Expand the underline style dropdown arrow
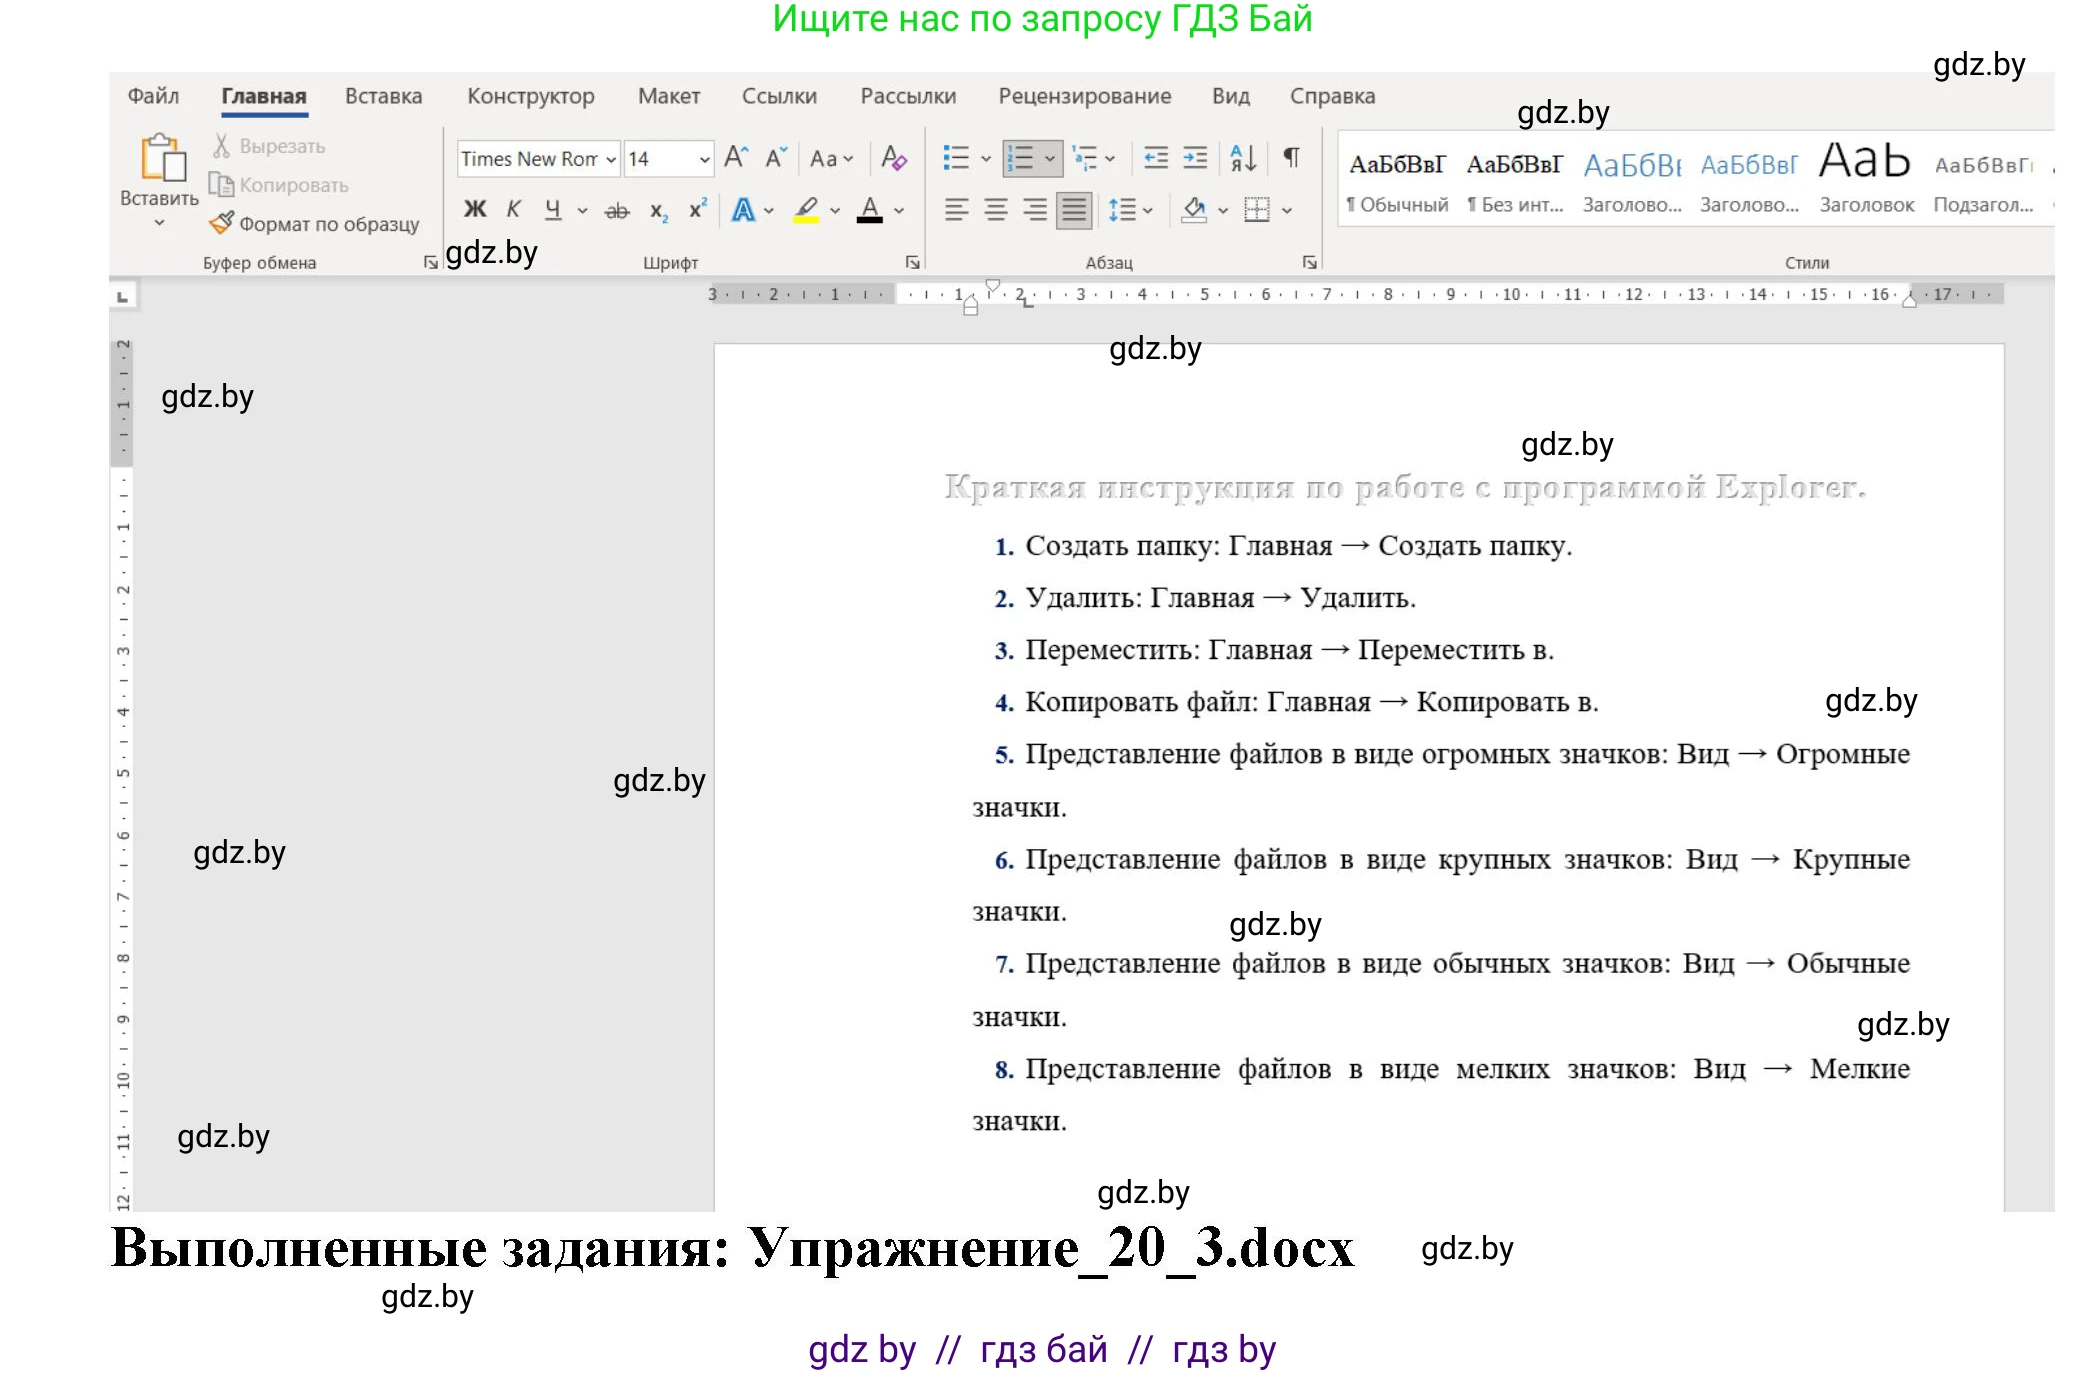This screenshot has width=2088, height=1374. click(583, 211)
